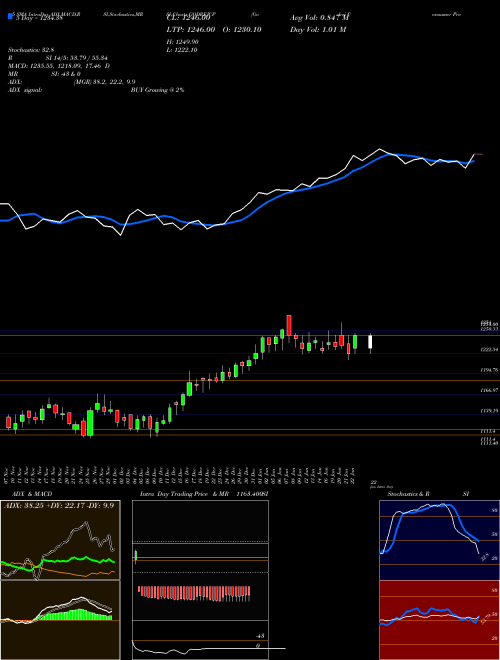Image resolution: width=500 pixels, height=660 pixels.
Task: Select the 'L: 1222.10' low price
Action: point(182,50)
